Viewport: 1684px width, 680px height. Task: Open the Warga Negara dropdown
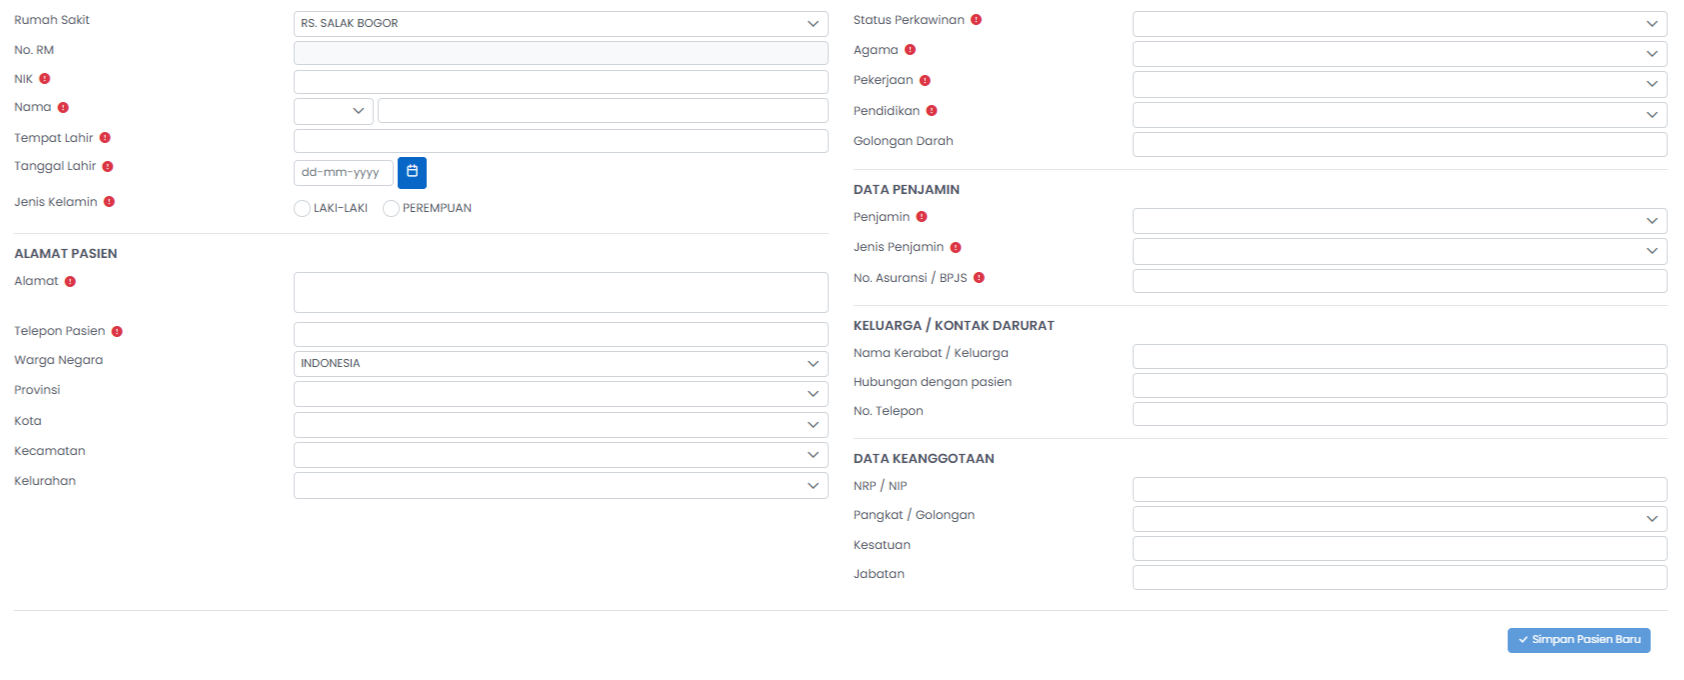coord(560,364)
